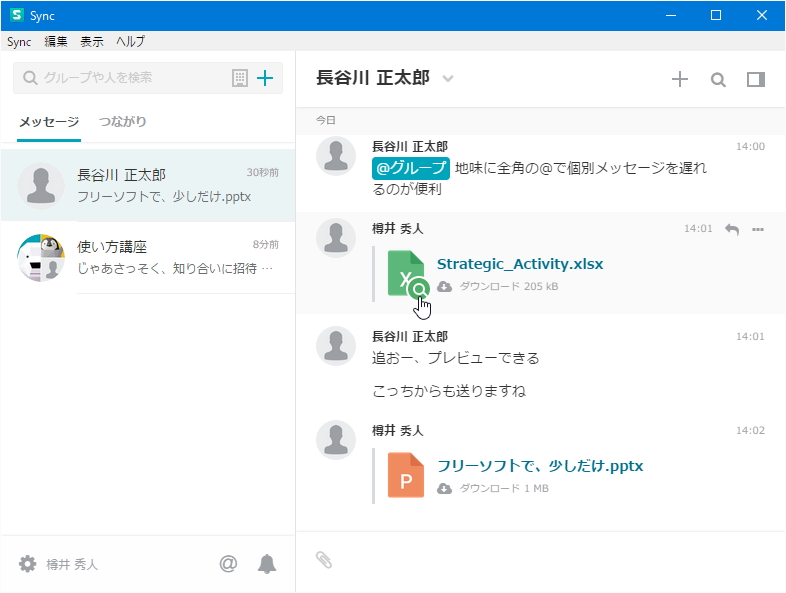Toggle the side panel icon in header
The image size is (786, 593).
[755, 79]
